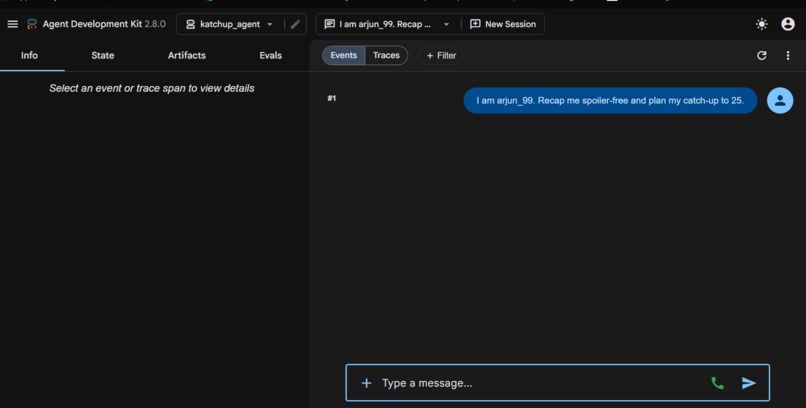Click the 'Select an event or trace span' text
Screen dimensions: 806x408
click(x=152, y=88)
